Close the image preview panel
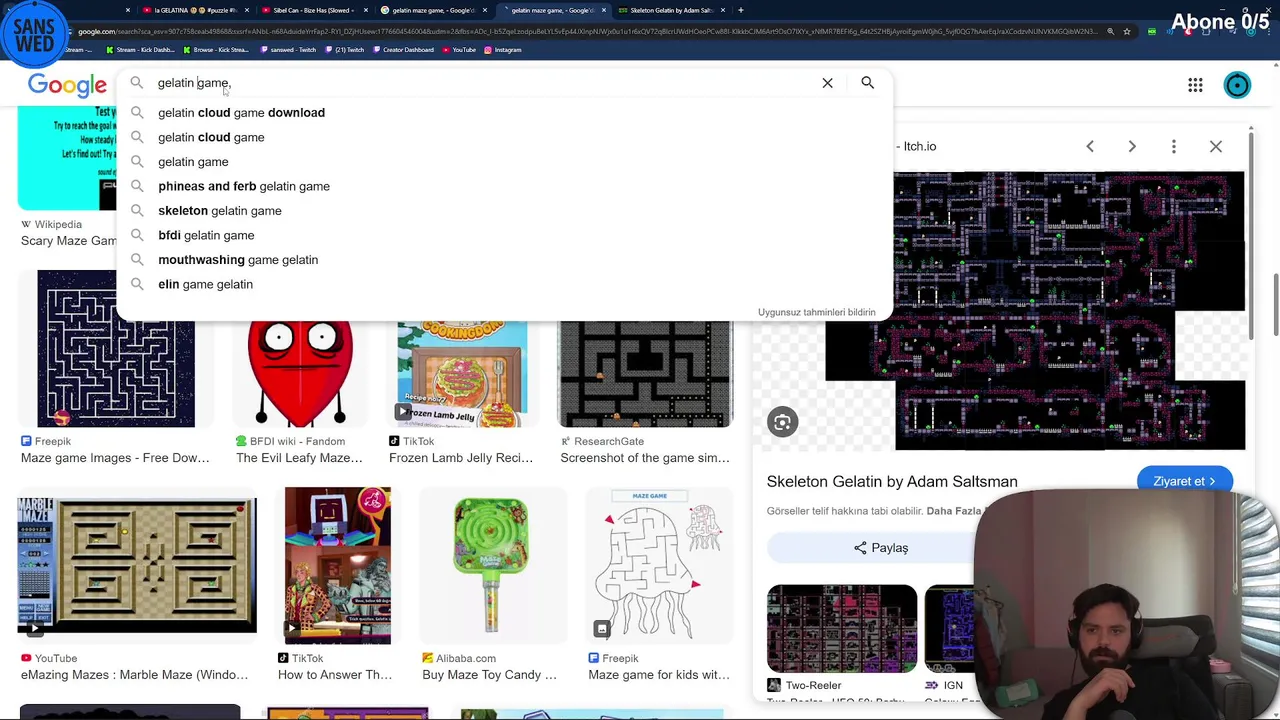Image resolution: width=1280 pixels, height=720 pixels. click(x=1216, y=146)
